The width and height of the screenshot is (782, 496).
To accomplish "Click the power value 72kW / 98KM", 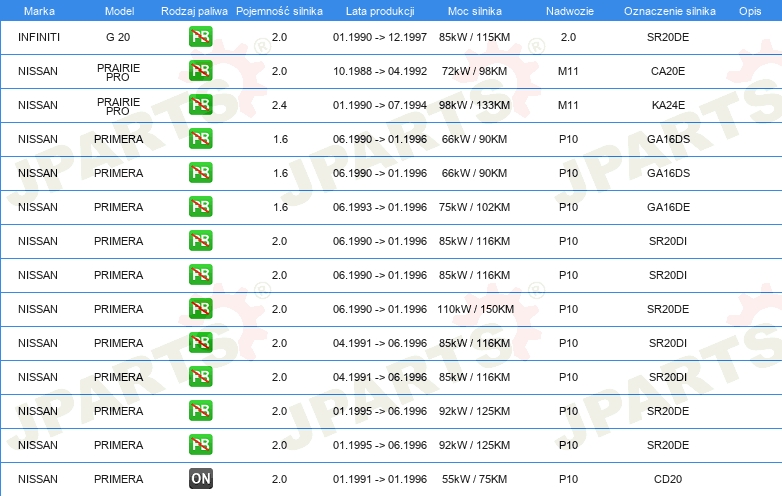I will 474,71.
